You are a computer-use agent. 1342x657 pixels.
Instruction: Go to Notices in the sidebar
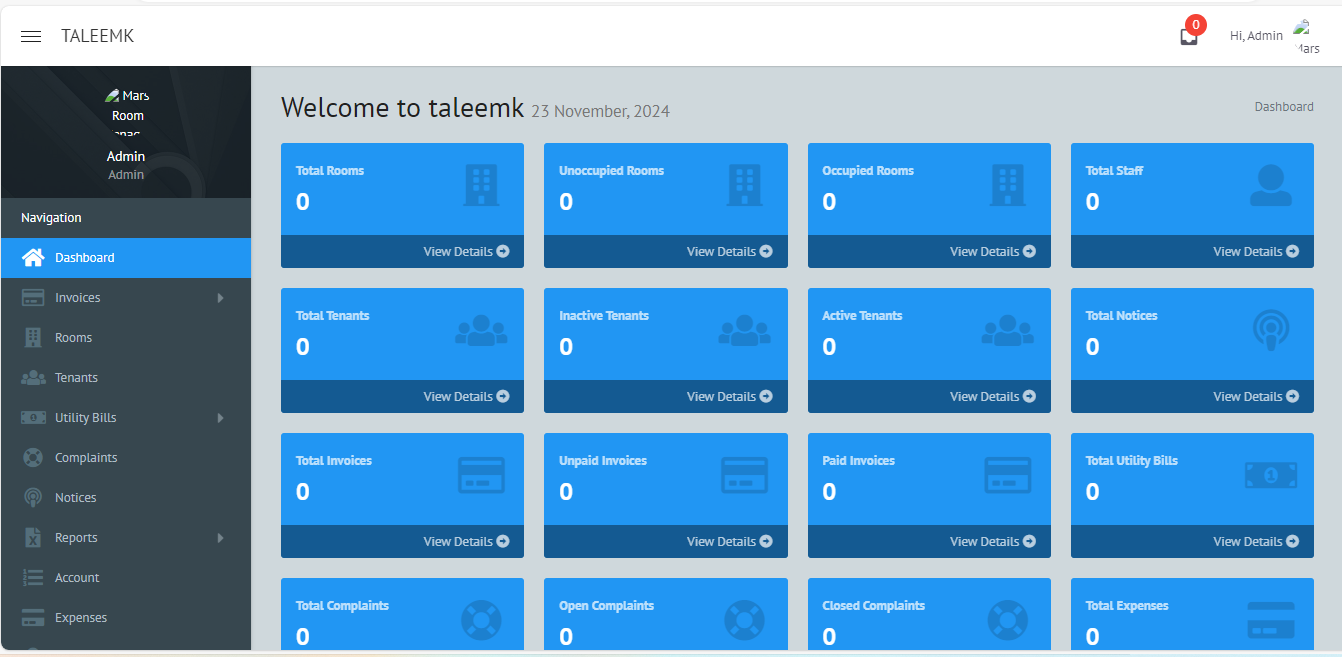pyautogui.click(x=126, y=498)
